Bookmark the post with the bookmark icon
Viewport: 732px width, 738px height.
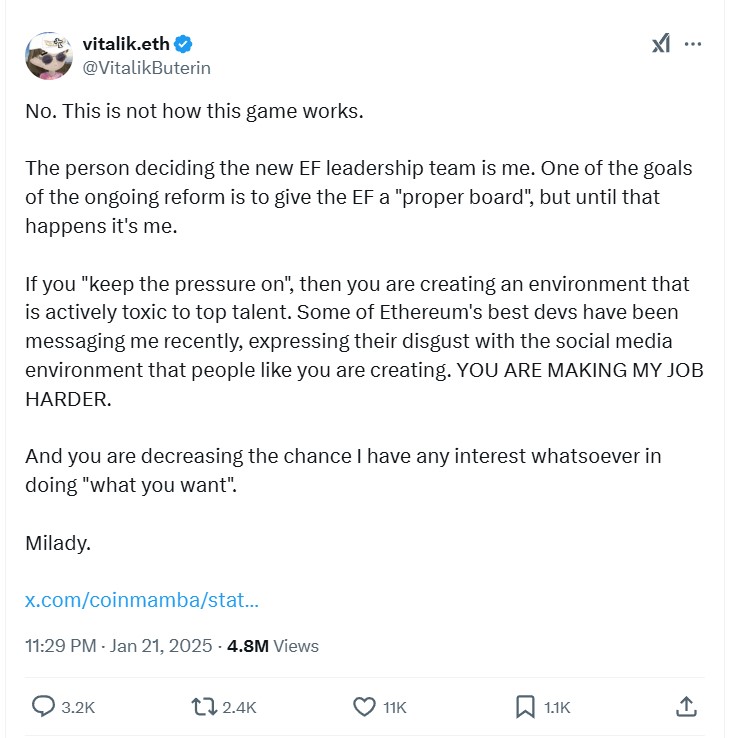[x=525, y=707]
